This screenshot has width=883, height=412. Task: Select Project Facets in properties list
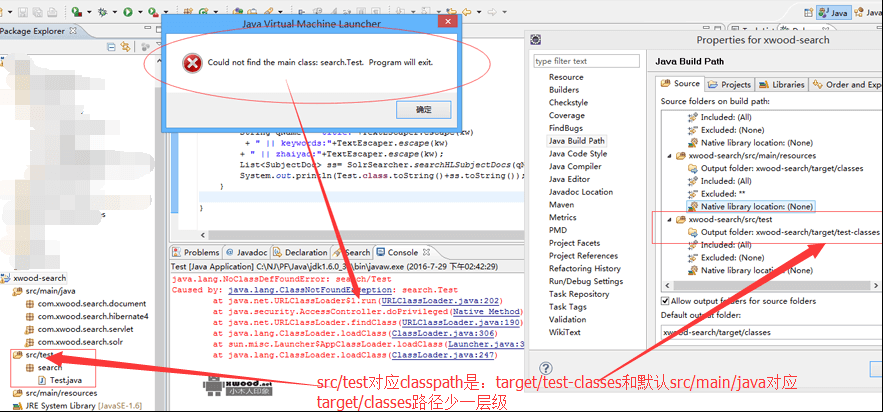coord(574,243)
